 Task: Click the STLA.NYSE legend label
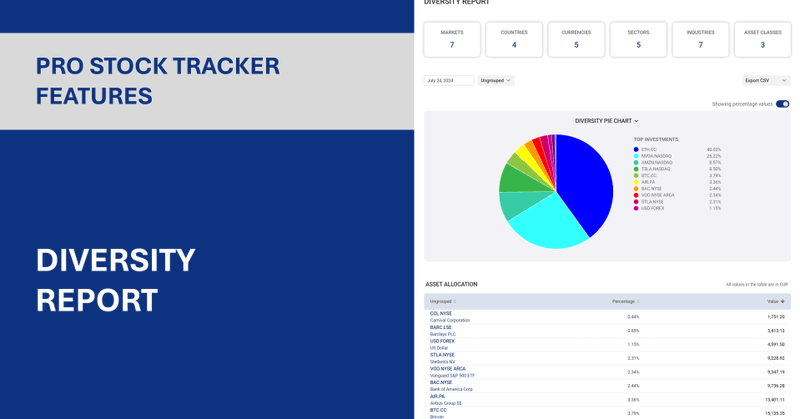(x=653, y=202)
